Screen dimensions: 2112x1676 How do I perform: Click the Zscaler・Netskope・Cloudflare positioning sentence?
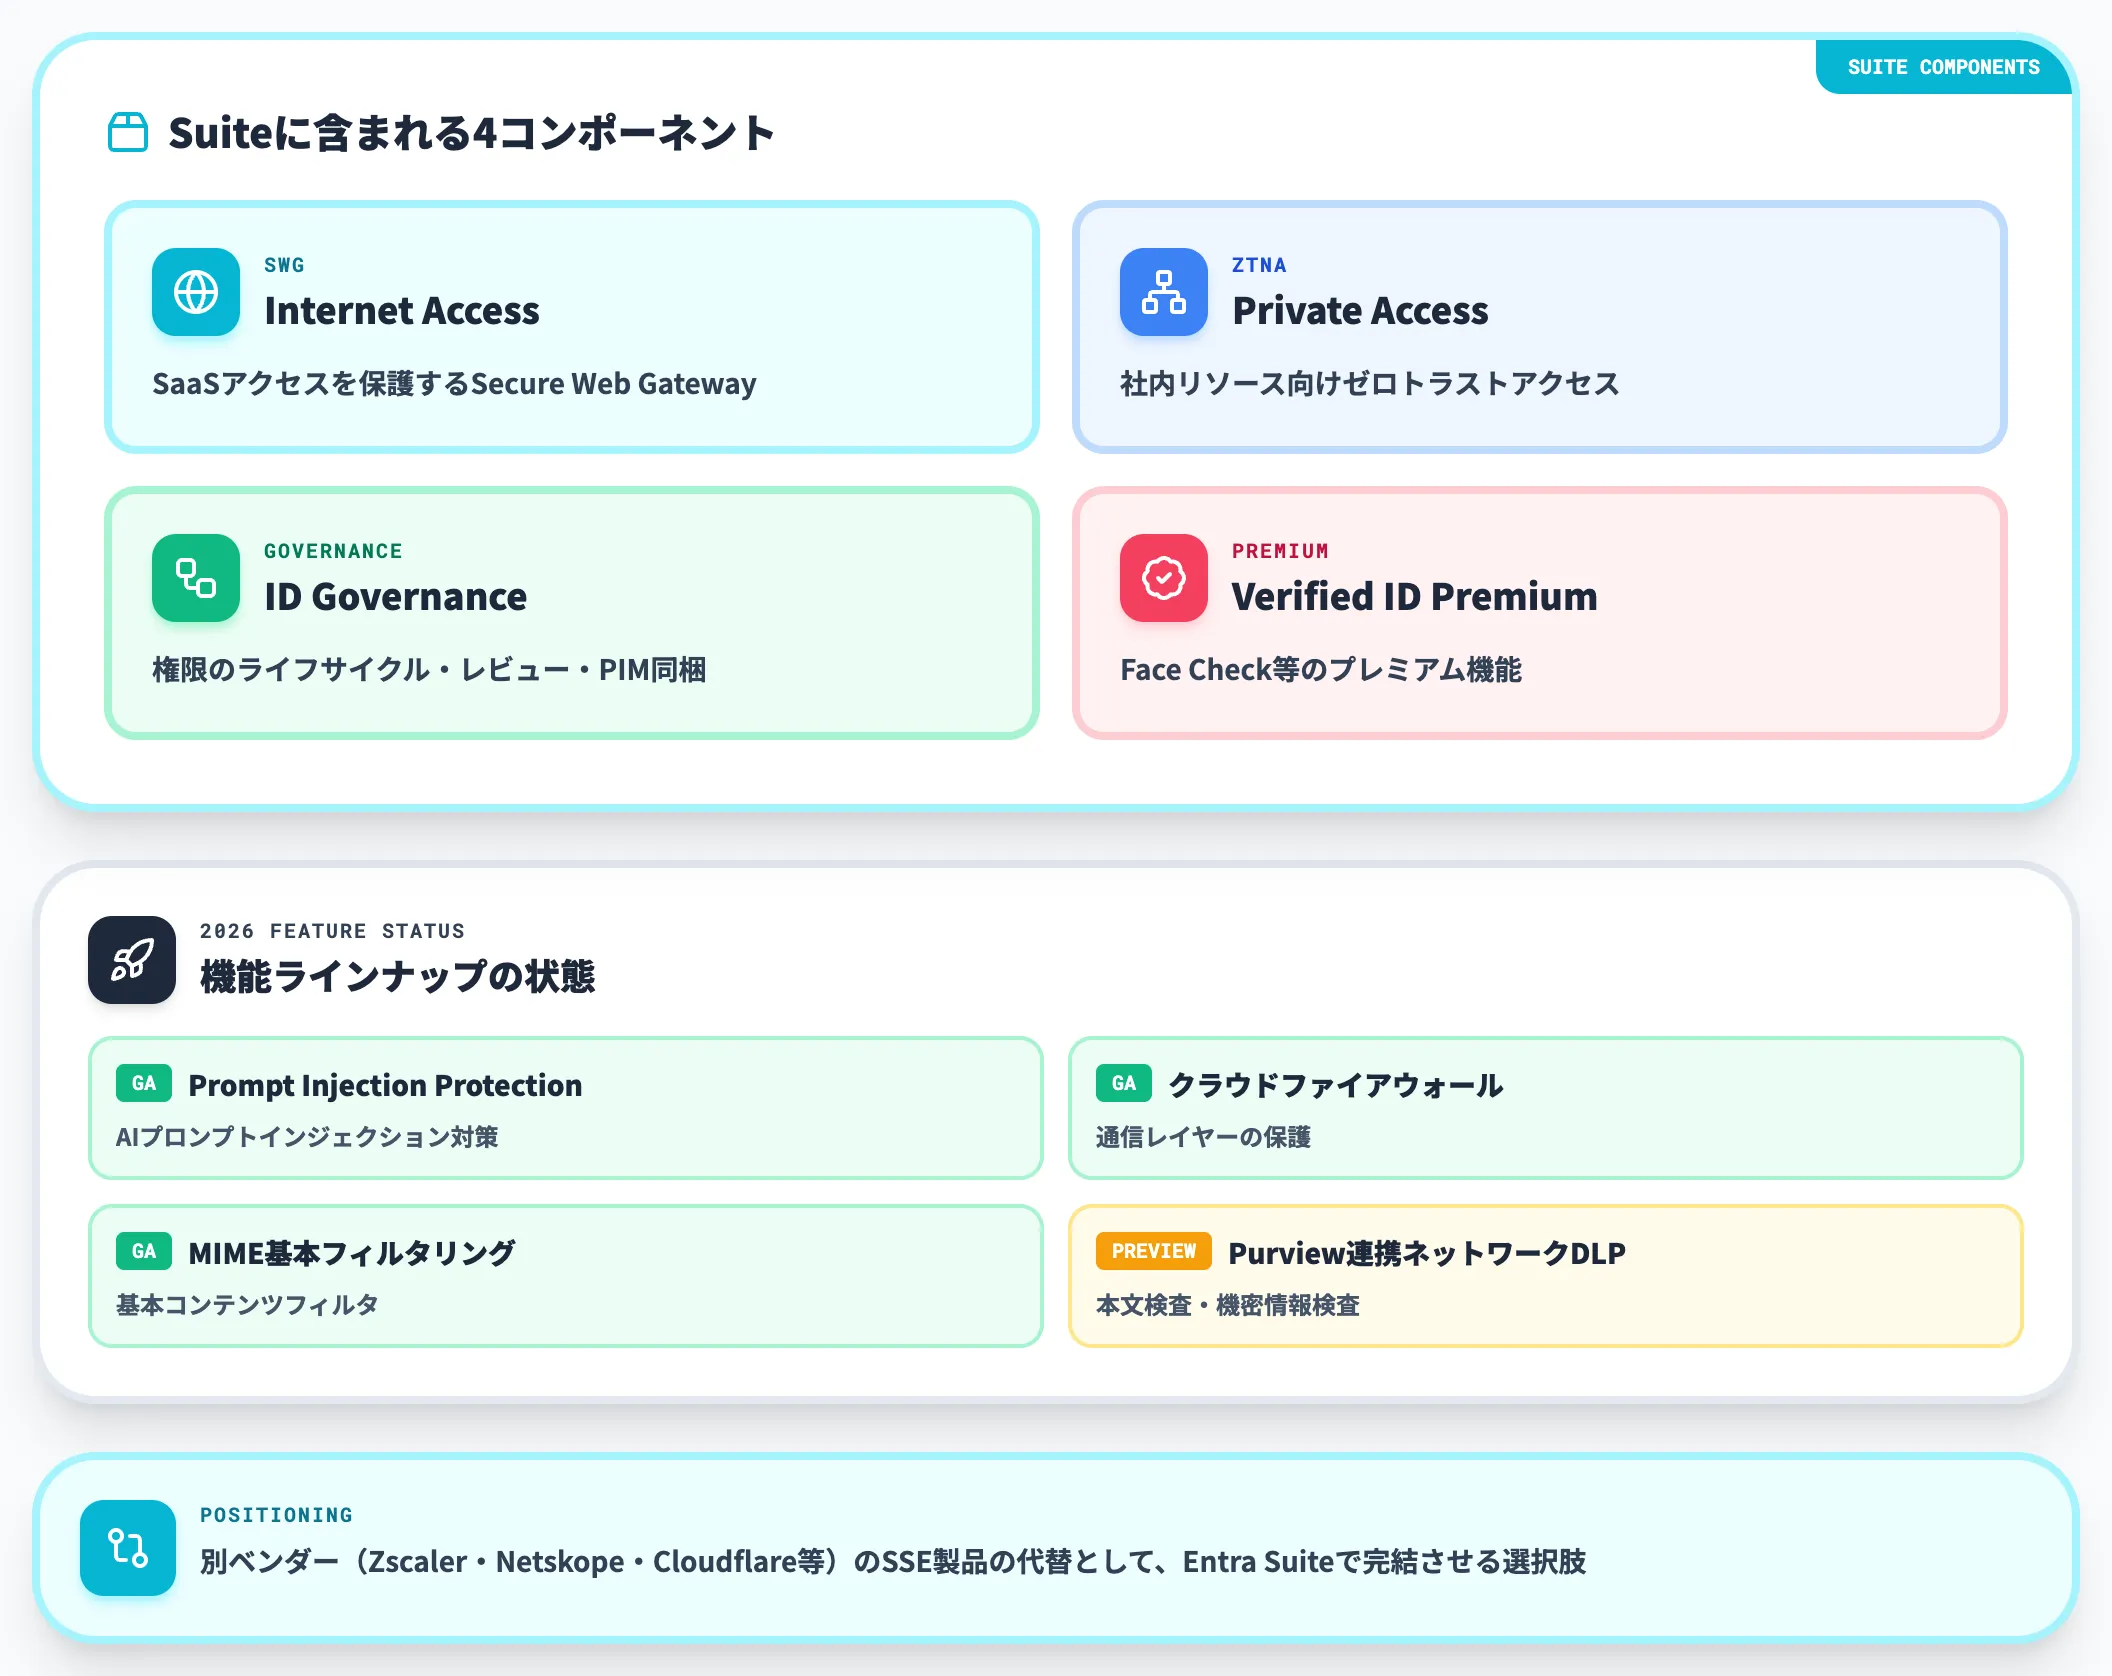point(893,1562)
